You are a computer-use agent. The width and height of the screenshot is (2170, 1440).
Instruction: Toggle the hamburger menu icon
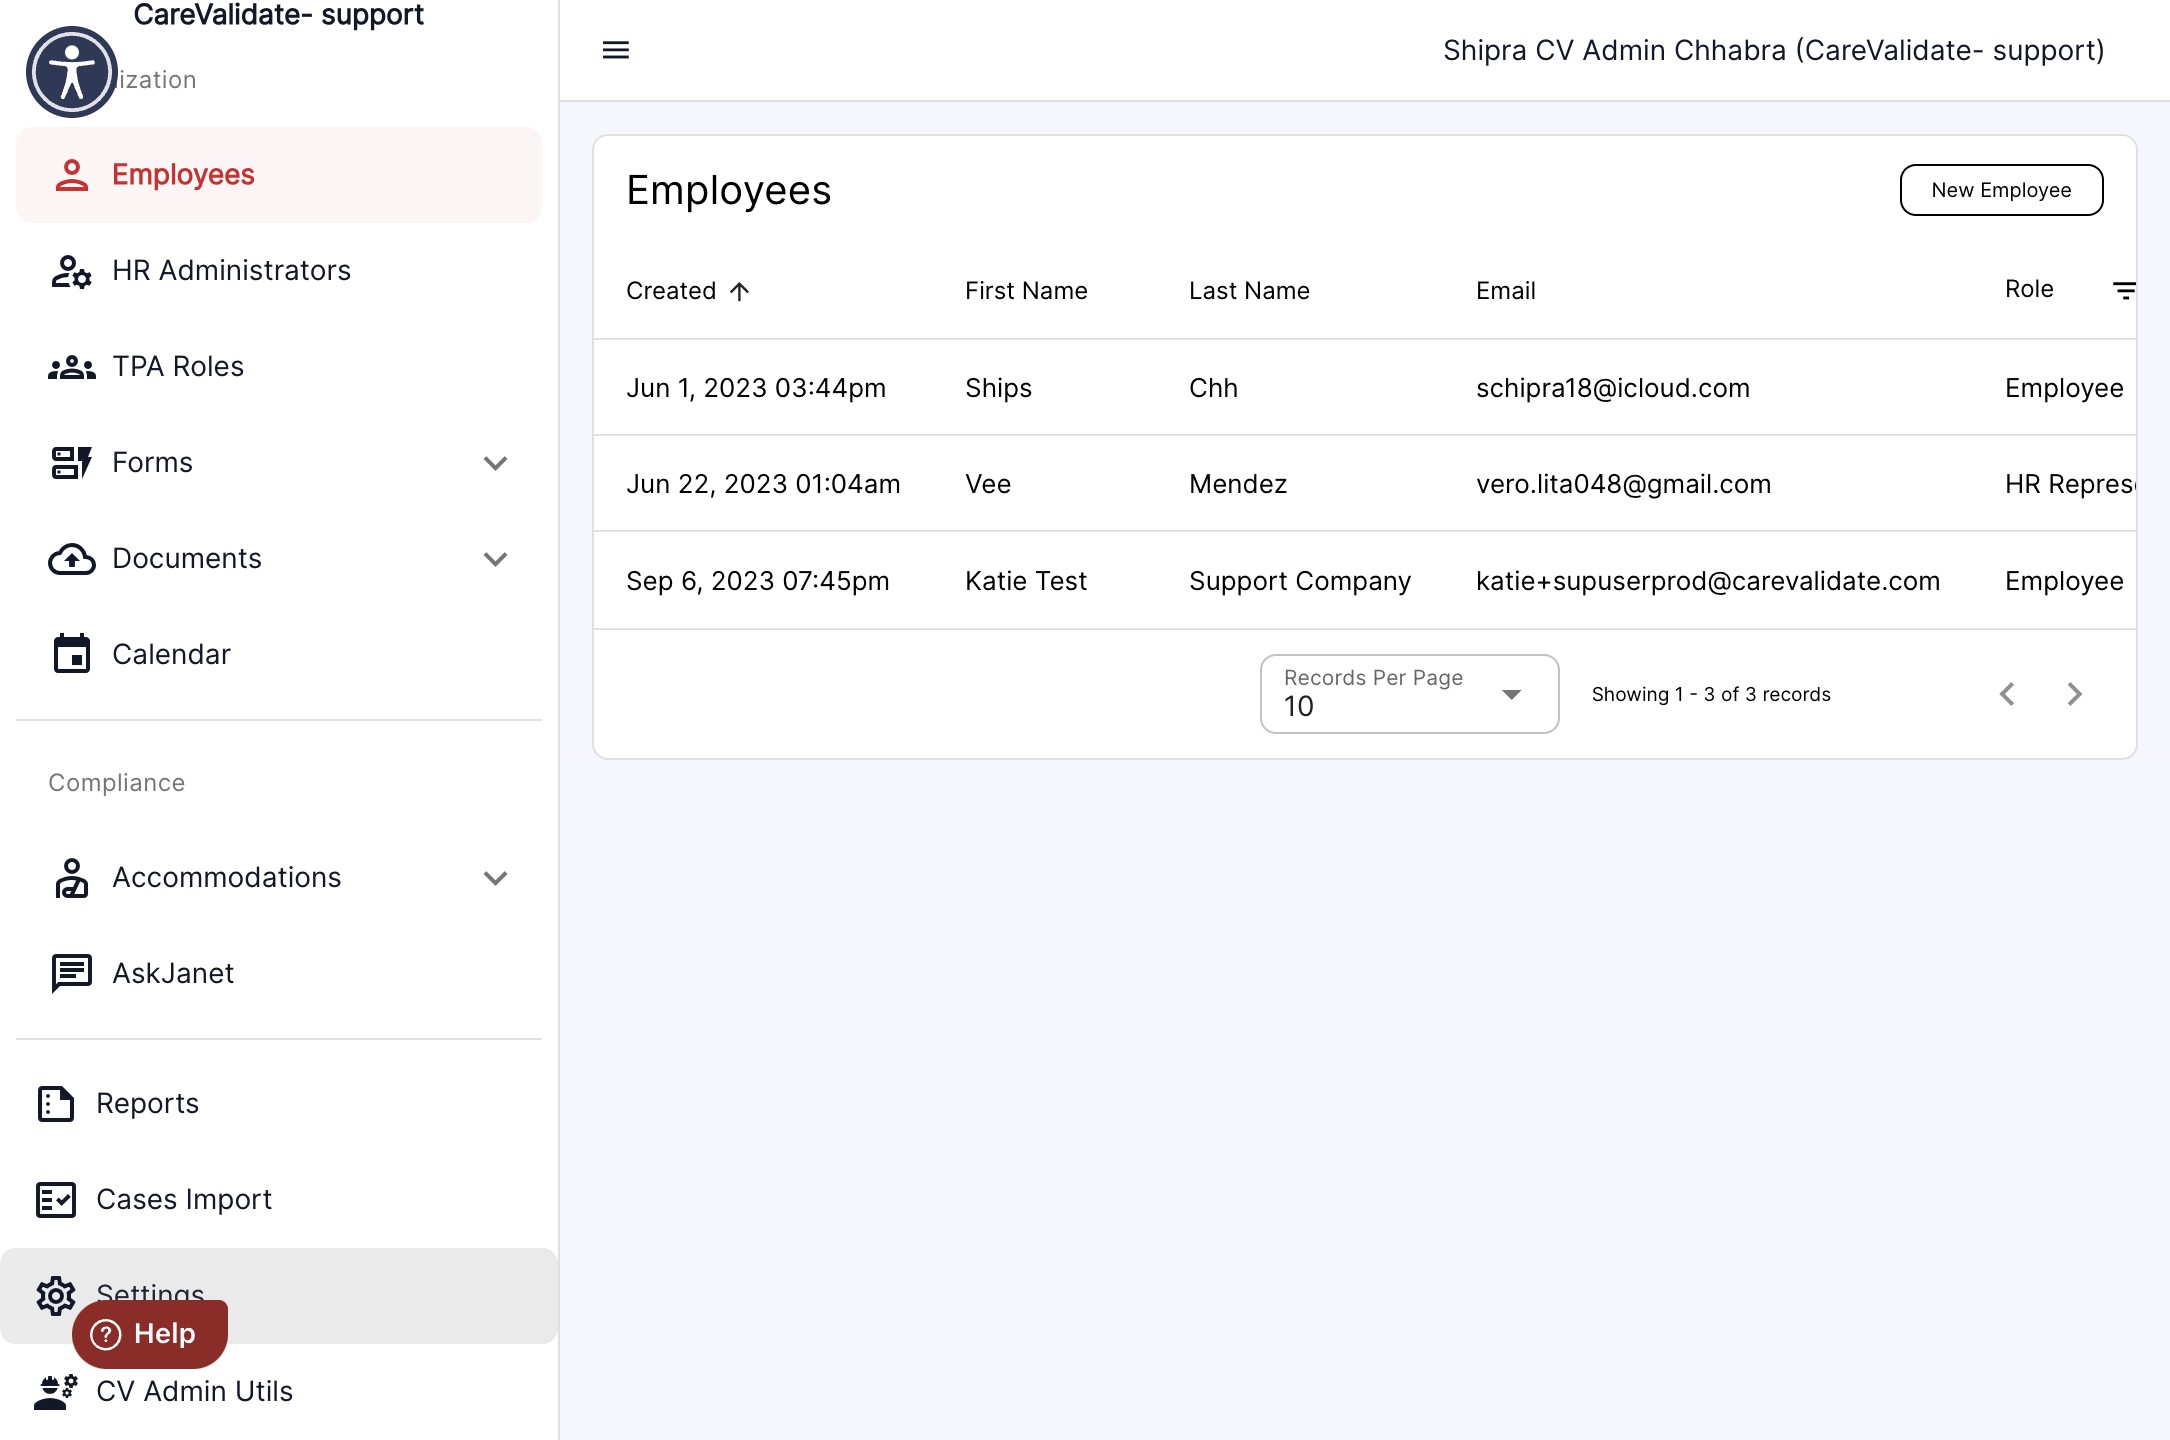coord(616,50)
